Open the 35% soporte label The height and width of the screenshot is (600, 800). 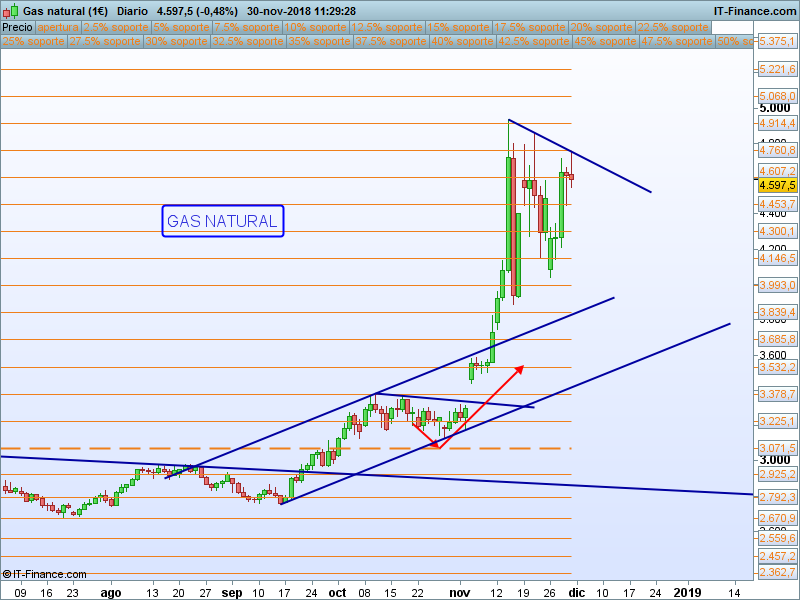(x=319, y=41)
